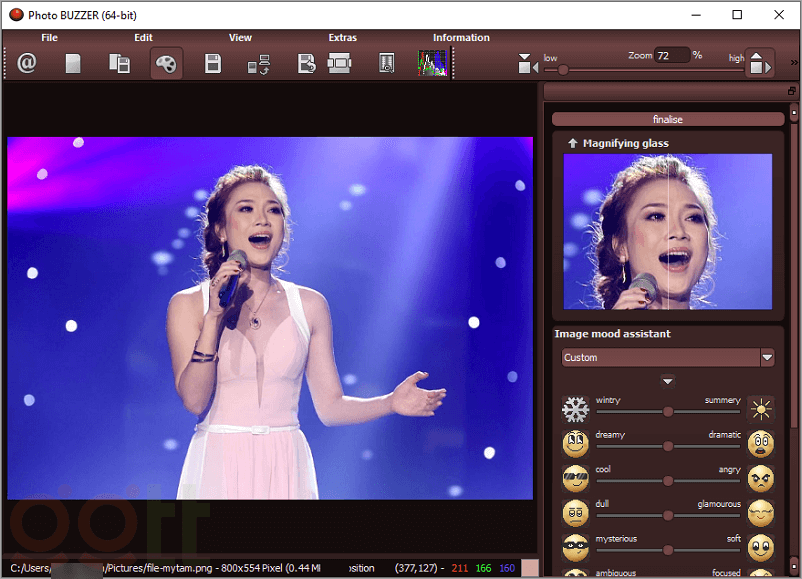Select the color palette tool icon

166,63
